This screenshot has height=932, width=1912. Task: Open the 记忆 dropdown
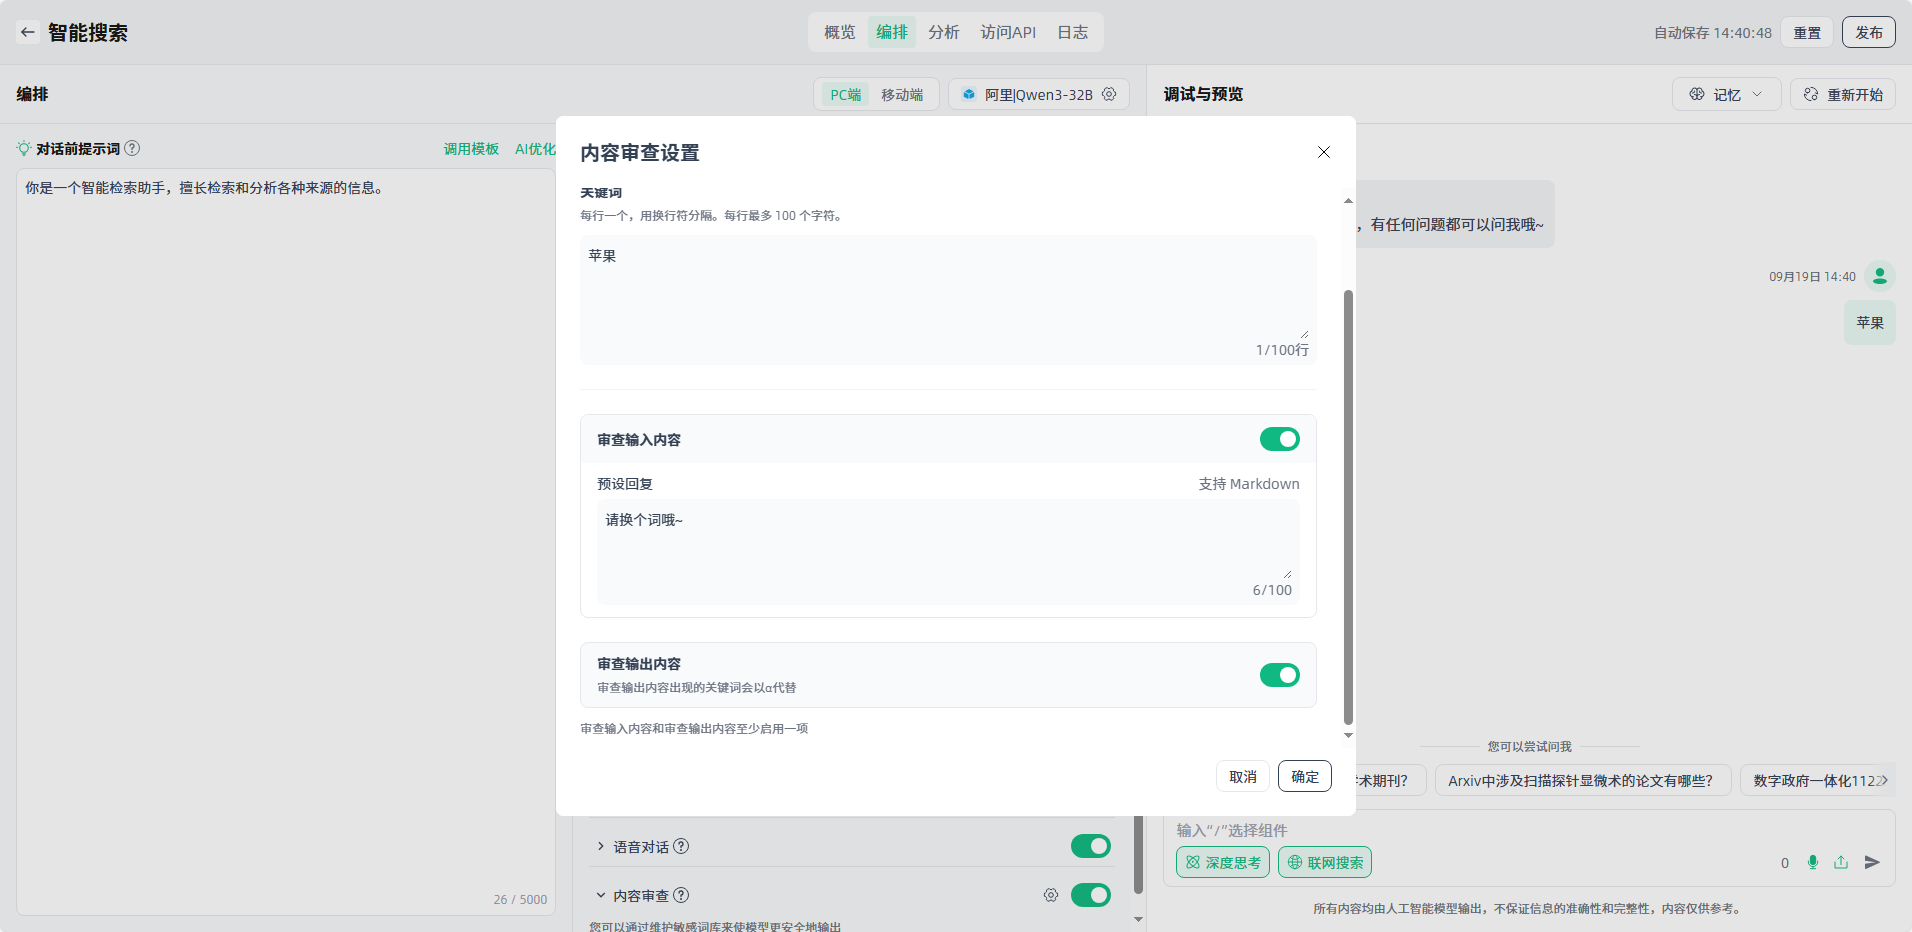coord(1726,94)
